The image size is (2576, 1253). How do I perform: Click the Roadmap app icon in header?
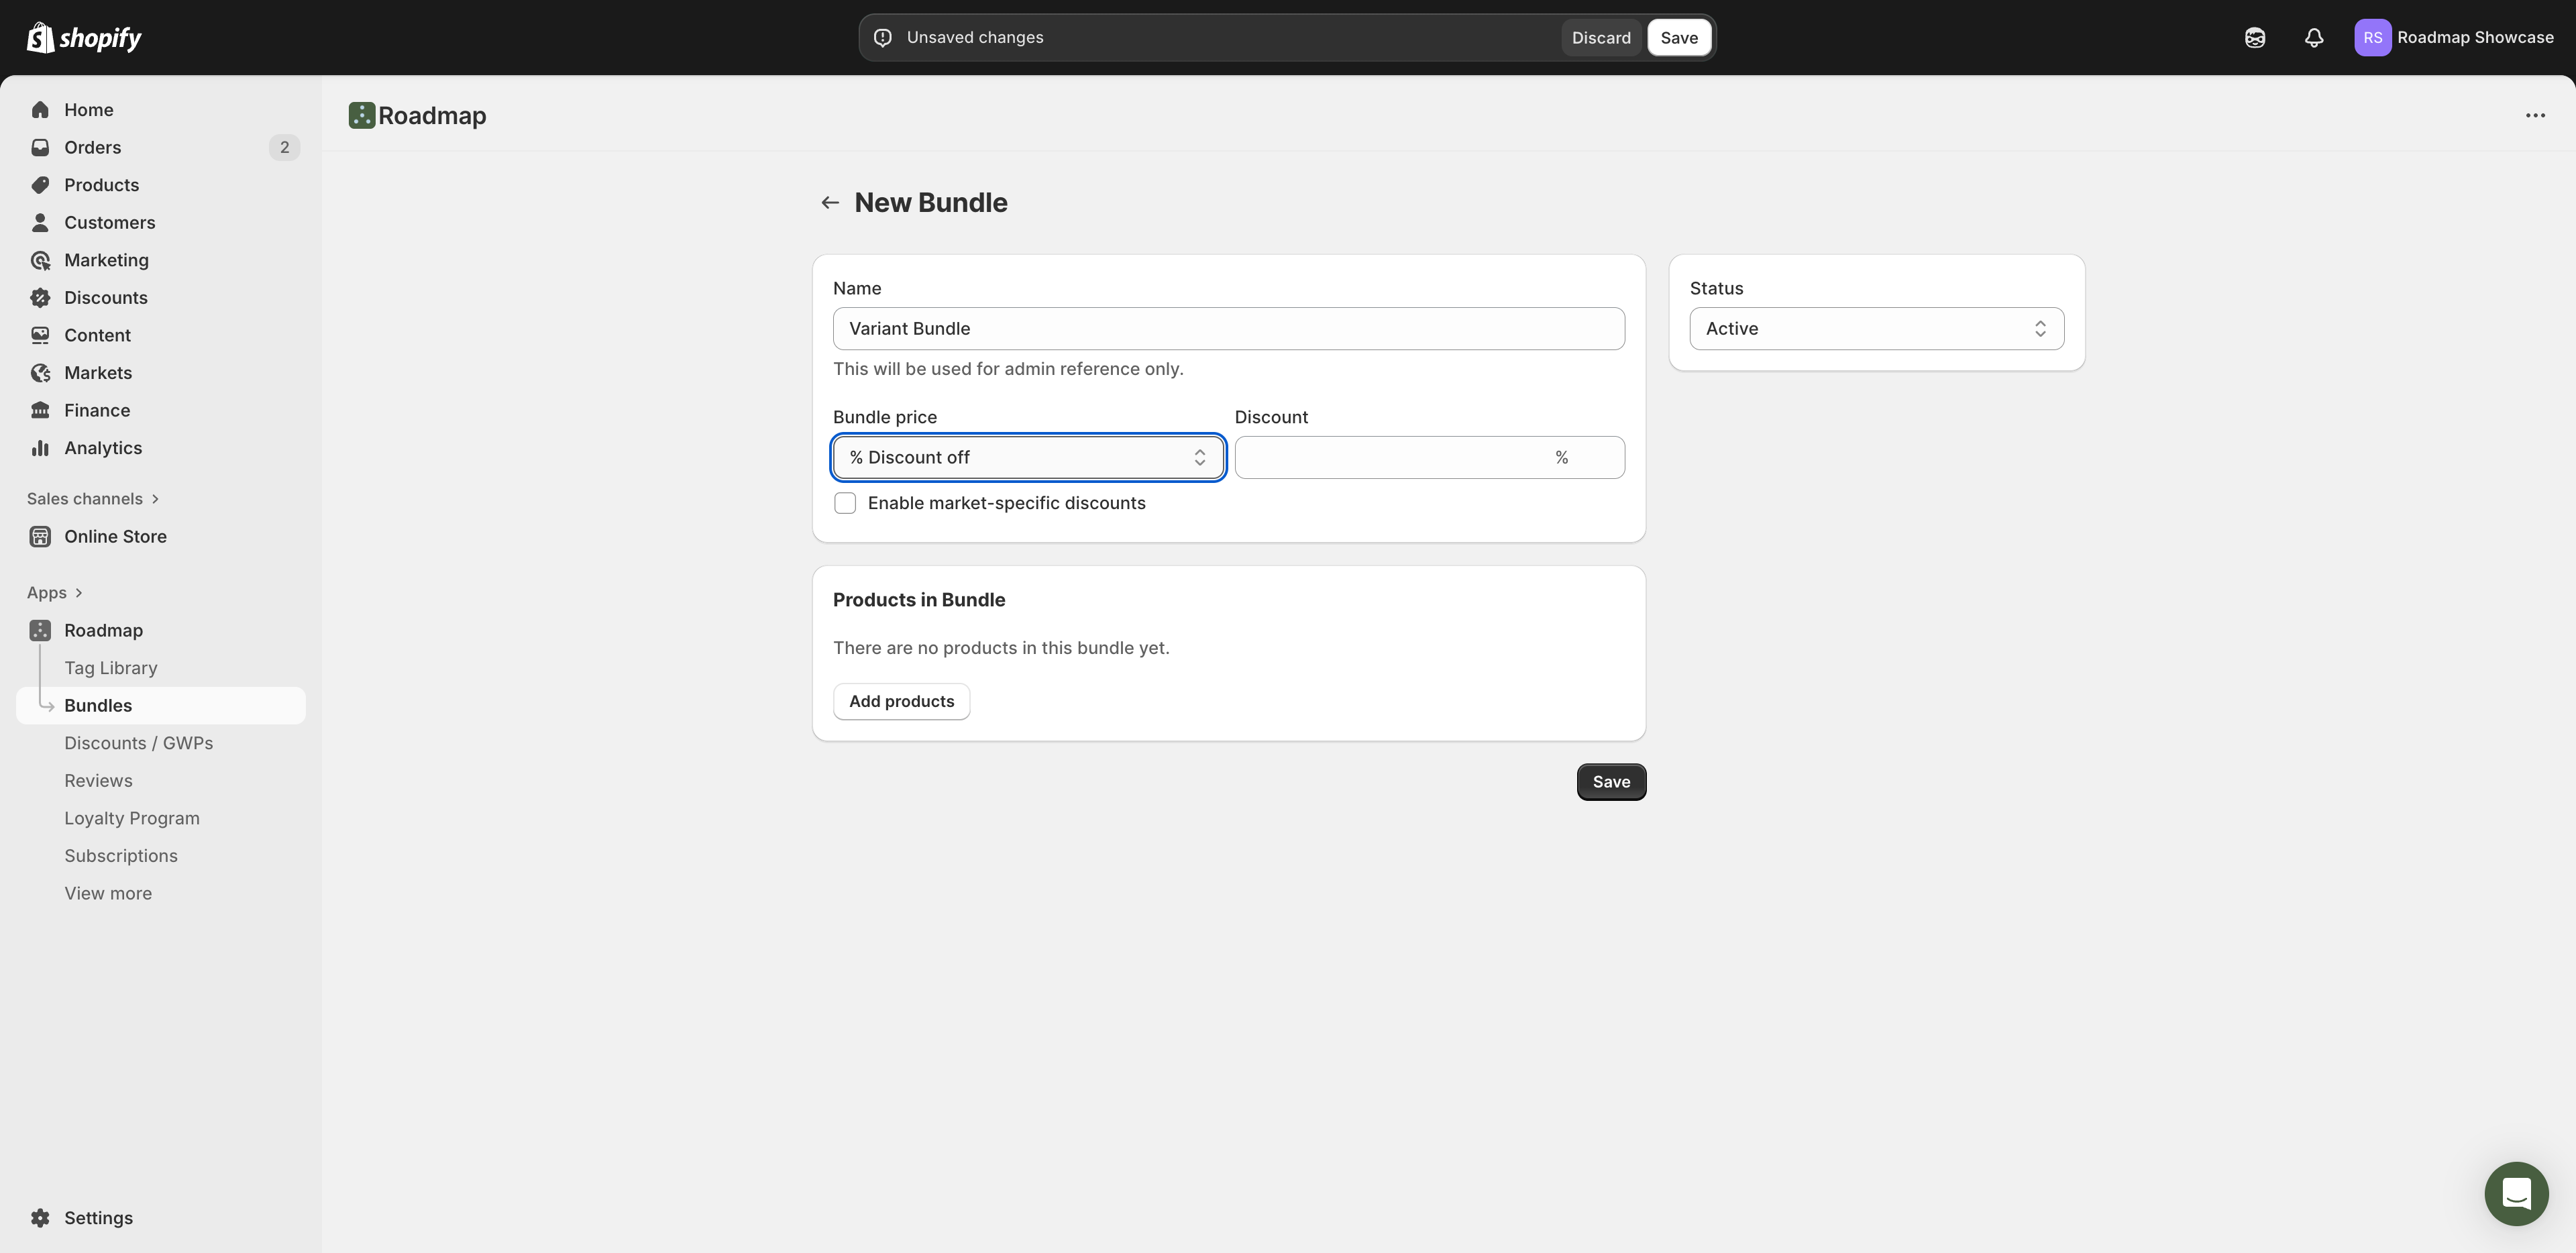pos(361,116)
